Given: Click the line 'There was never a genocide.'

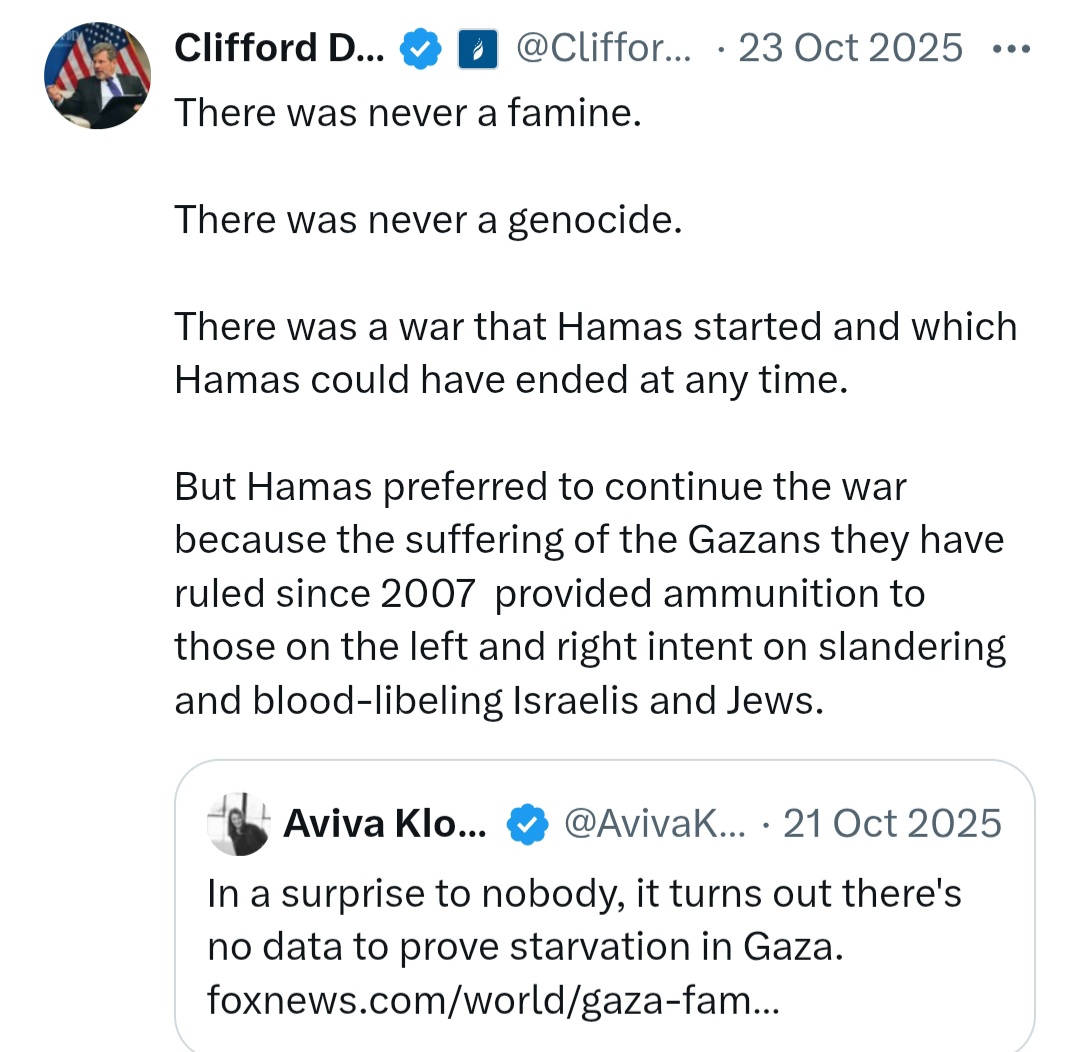Looking at the screenshot, I should click(x=428, y=220).
